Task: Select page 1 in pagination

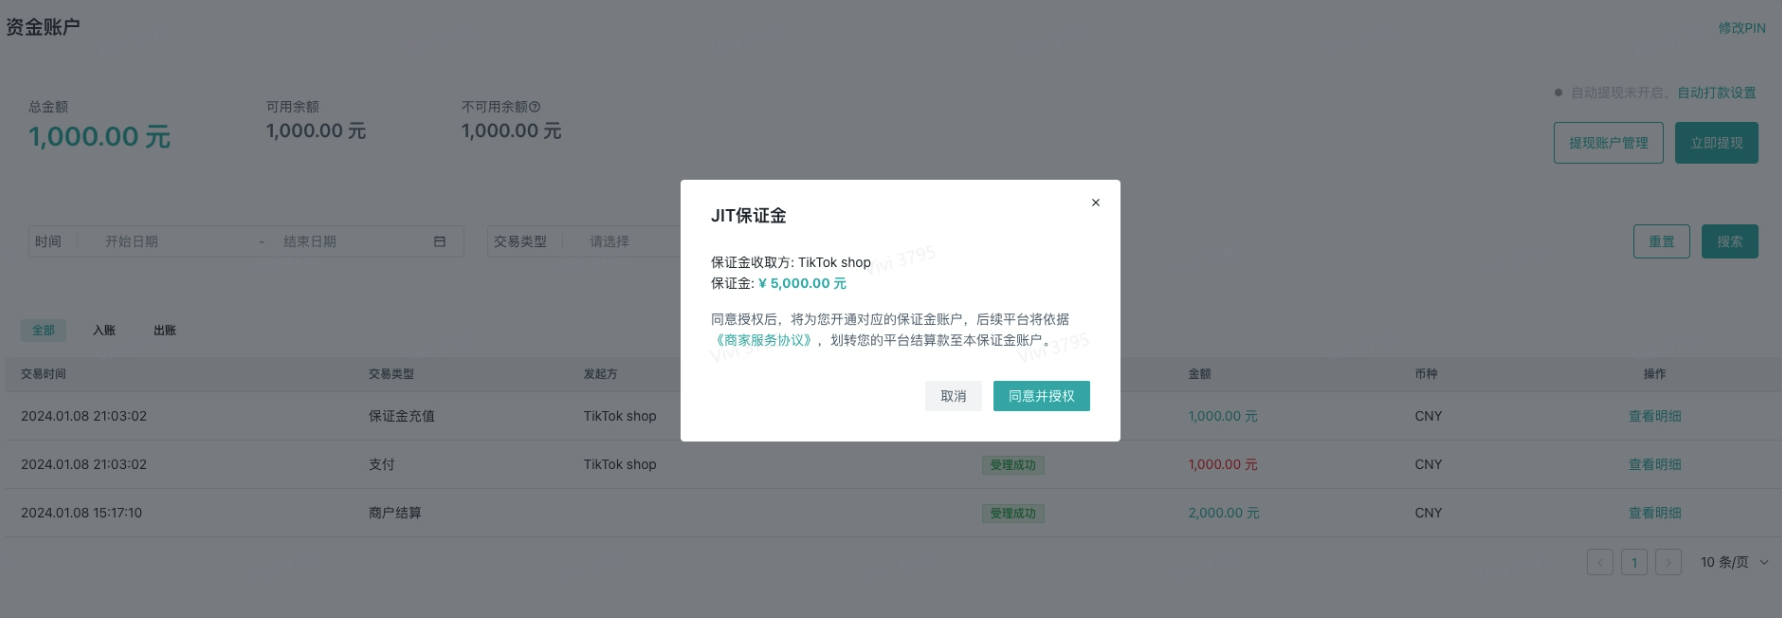Action: pos(1634,562)
